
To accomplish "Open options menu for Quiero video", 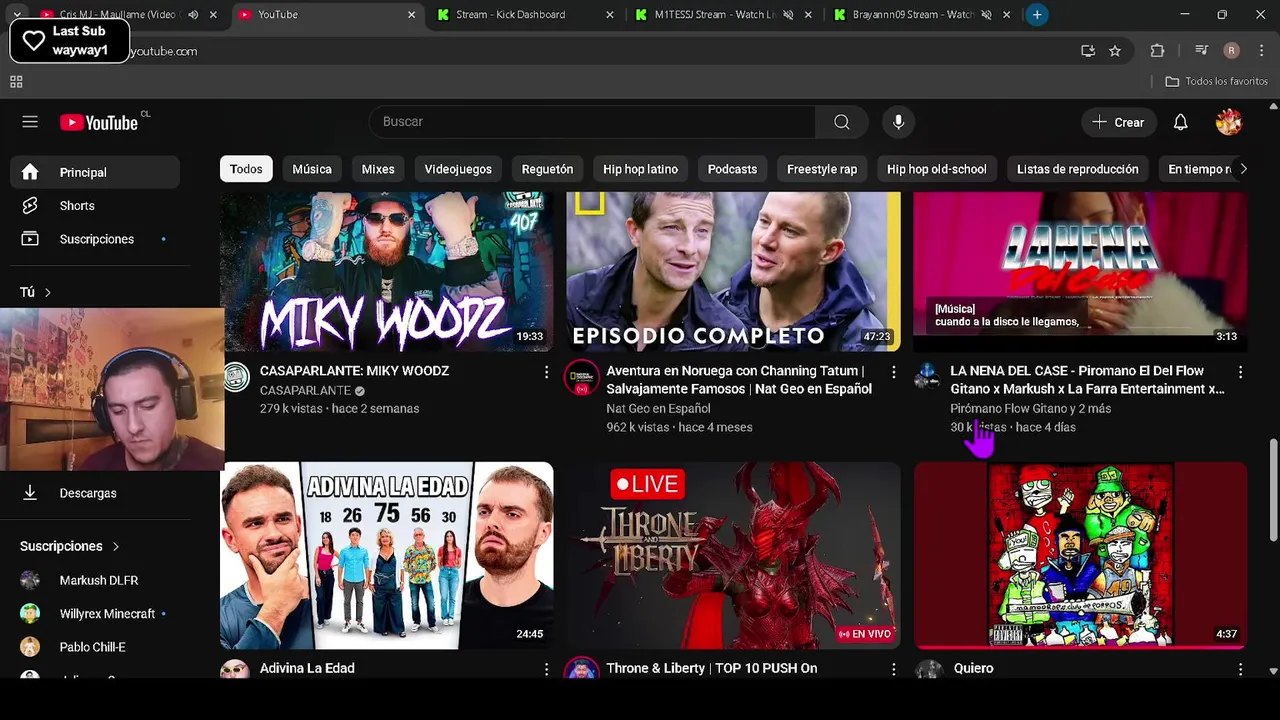I will tap(1240, 669).
